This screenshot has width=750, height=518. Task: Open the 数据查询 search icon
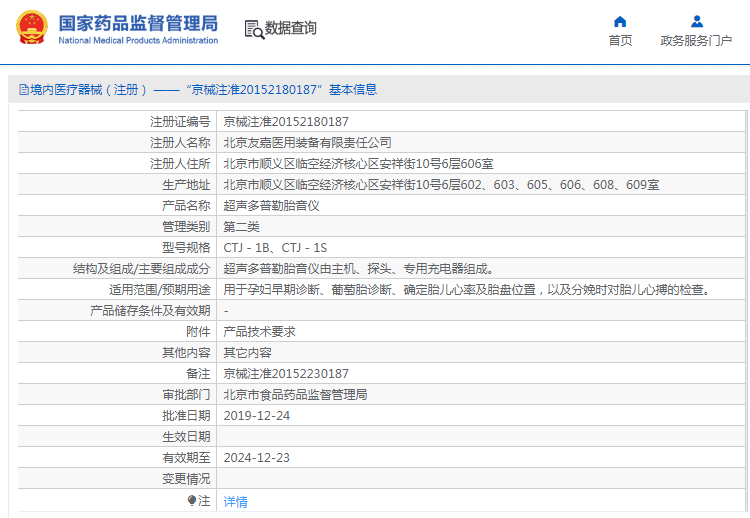tap(254, 29)
